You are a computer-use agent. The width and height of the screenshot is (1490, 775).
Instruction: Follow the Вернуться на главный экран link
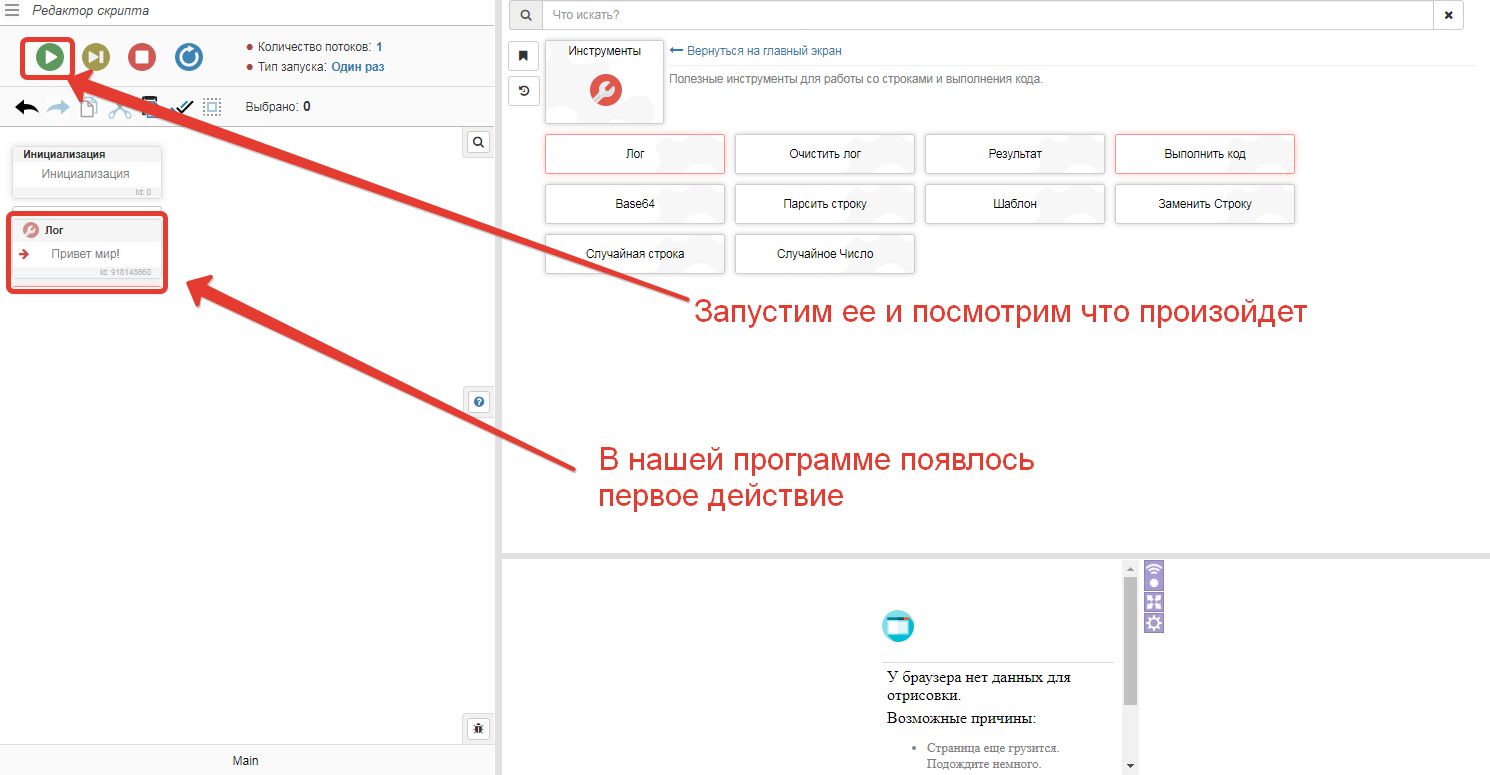pyautogui.click(x=763, y=51)
